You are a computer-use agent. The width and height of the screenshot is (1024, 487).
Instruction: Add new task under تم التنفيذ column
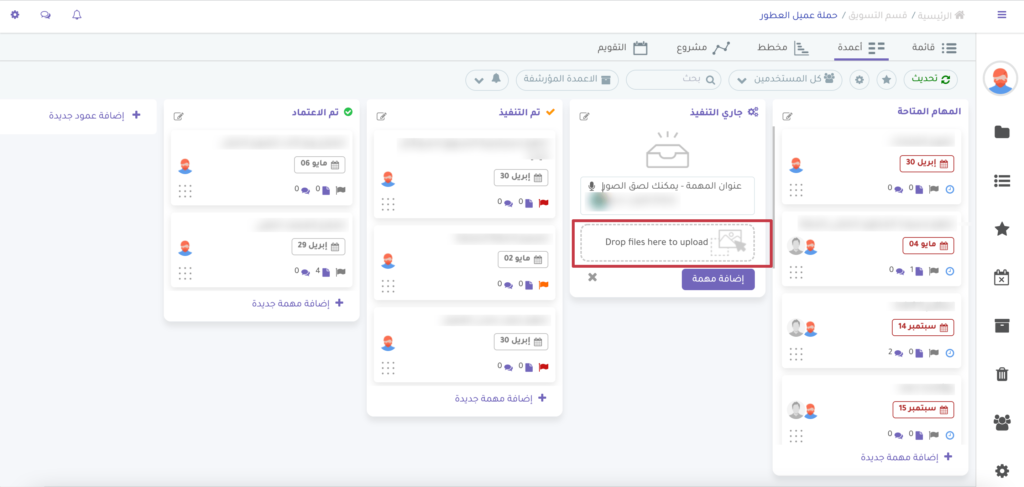click(x=501, y=398)
